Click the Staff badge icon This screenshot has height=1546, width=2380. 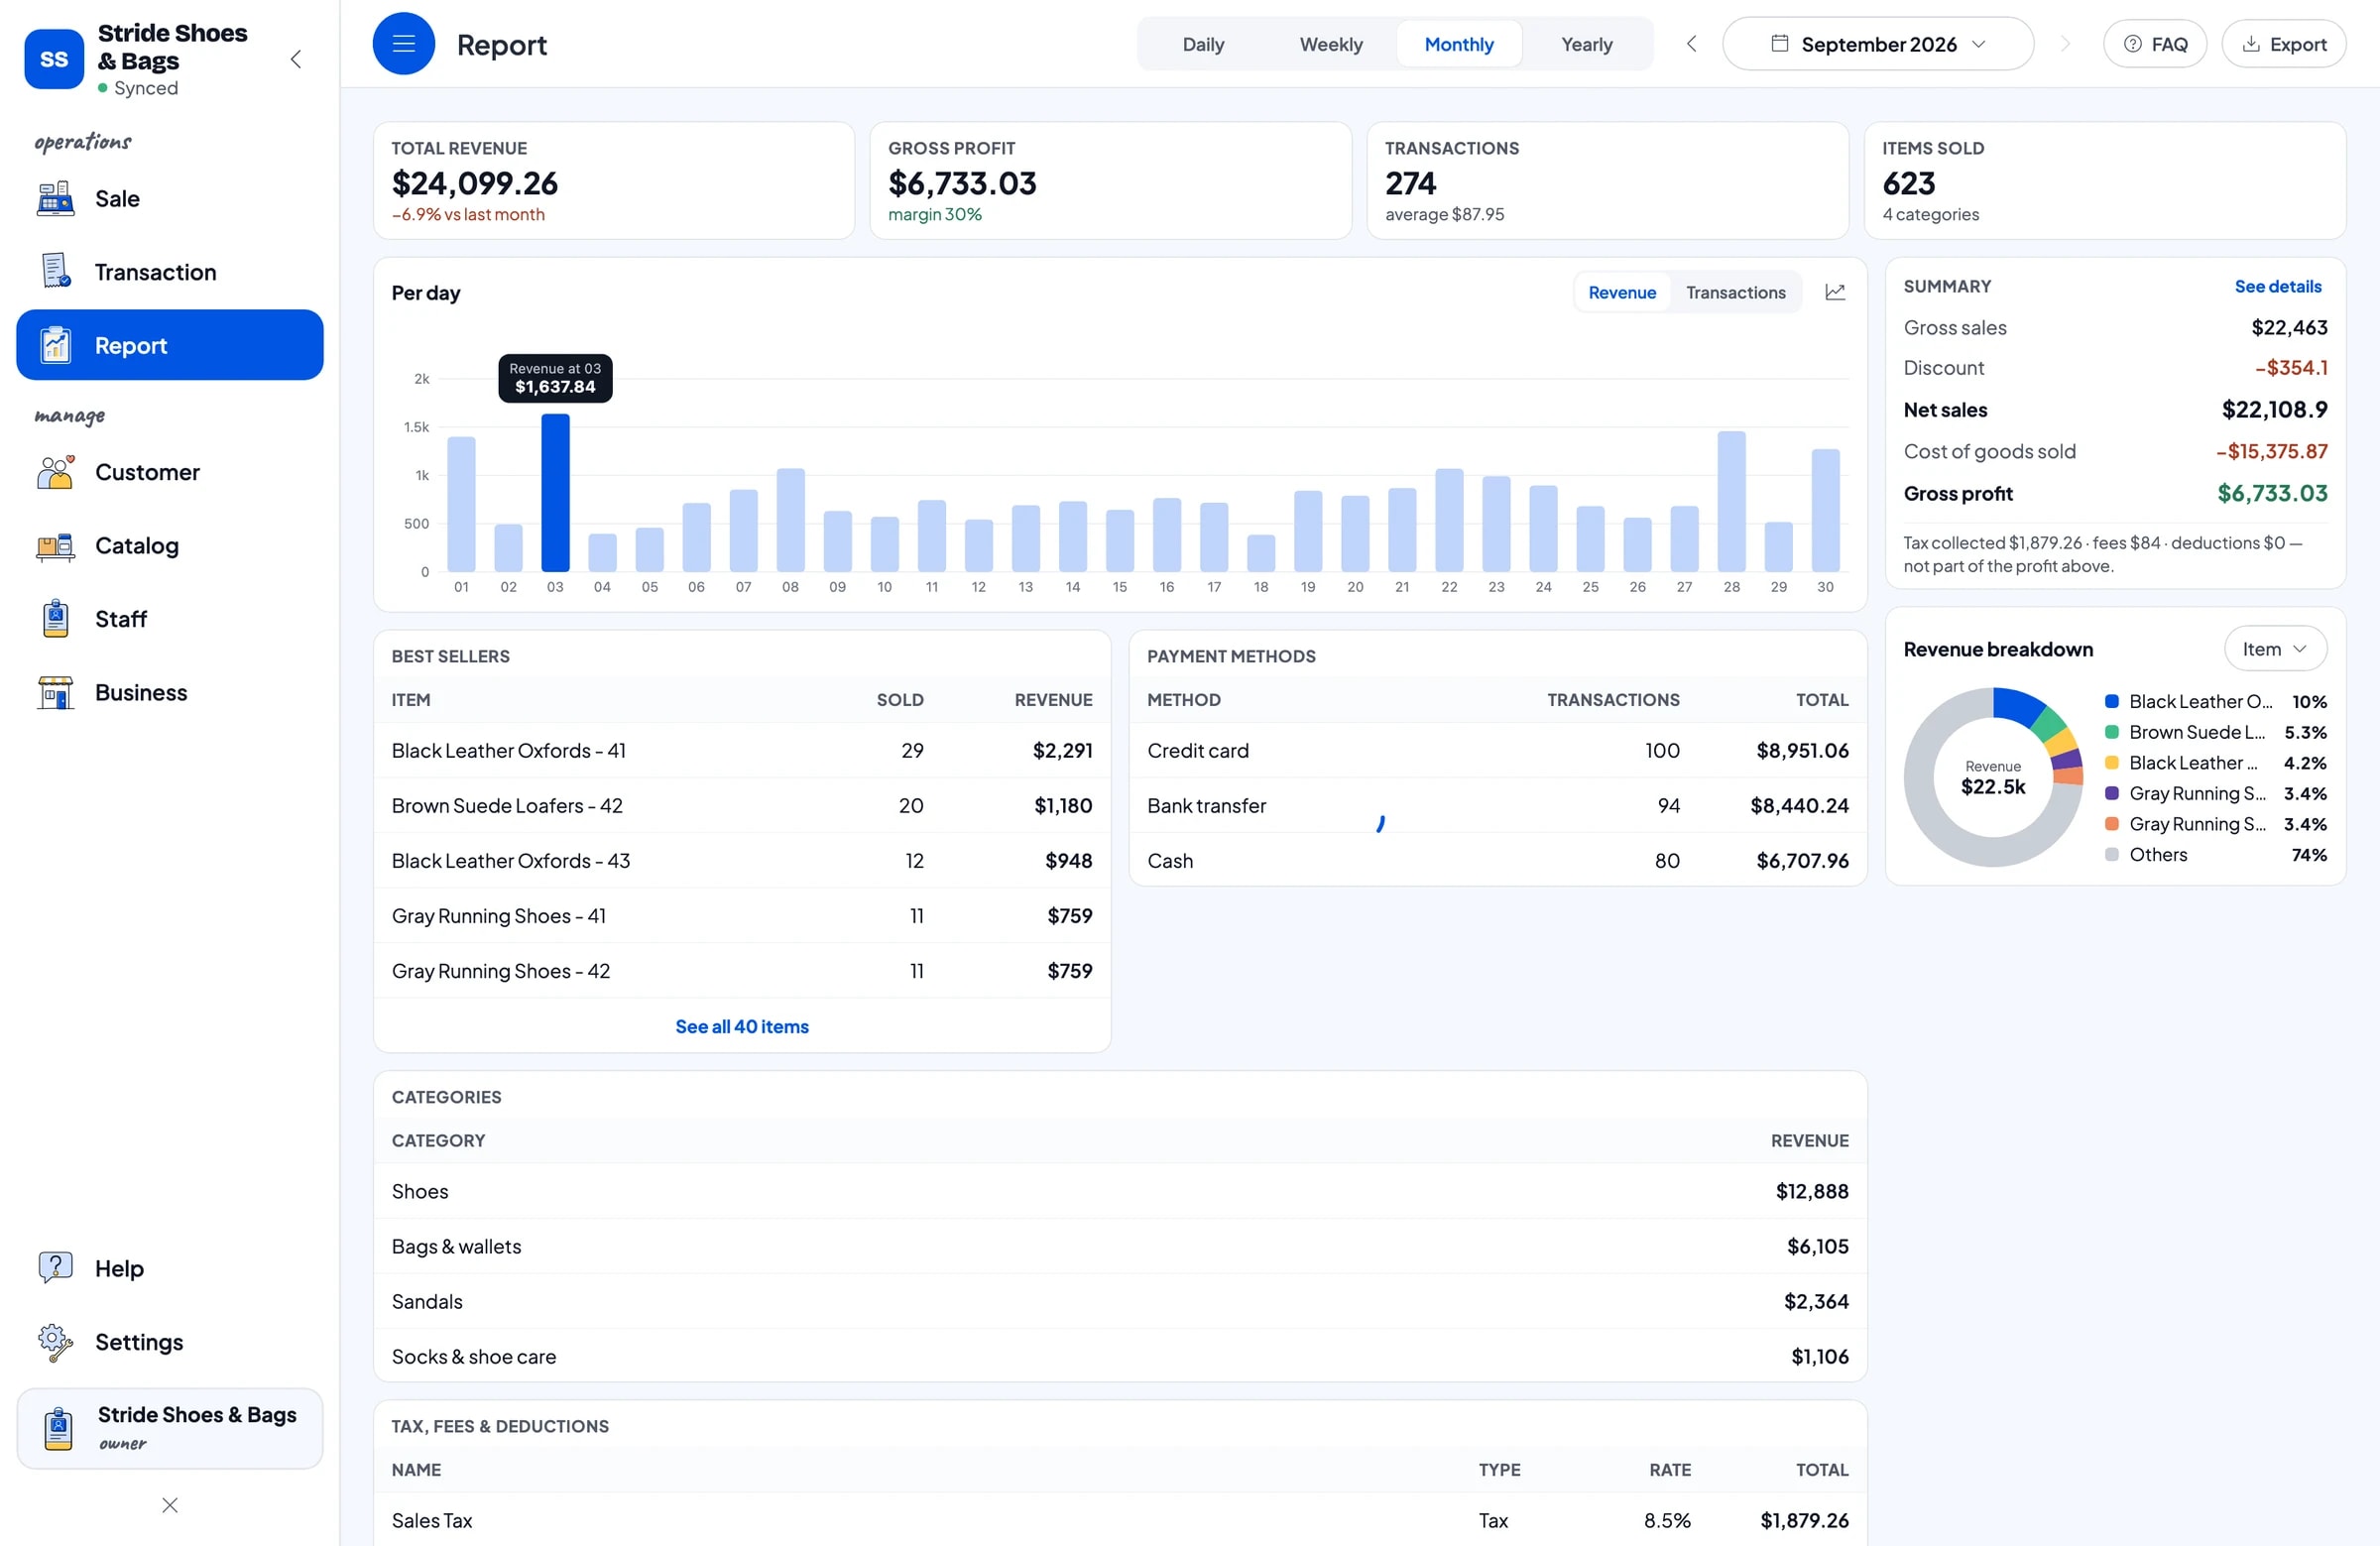point(56,619)
